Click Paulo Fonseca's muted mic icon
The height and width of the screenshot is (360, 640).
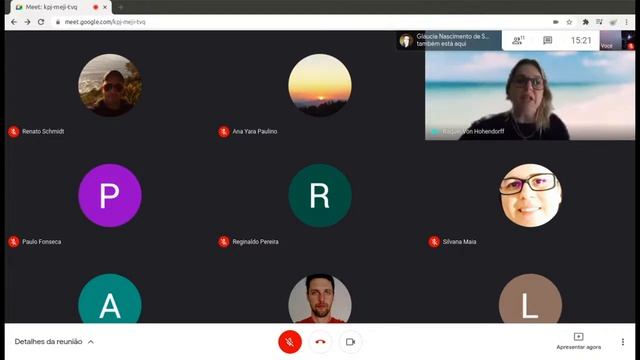13,242
